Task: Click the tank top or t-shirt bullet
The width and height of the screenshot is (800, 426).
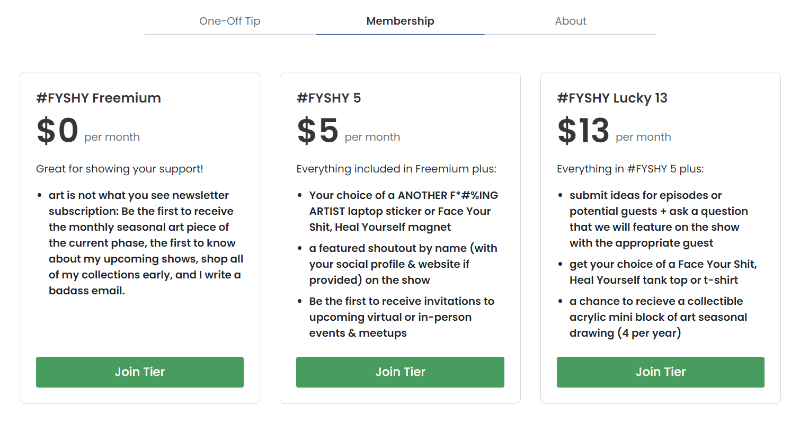Action: (x=663, y=272)
